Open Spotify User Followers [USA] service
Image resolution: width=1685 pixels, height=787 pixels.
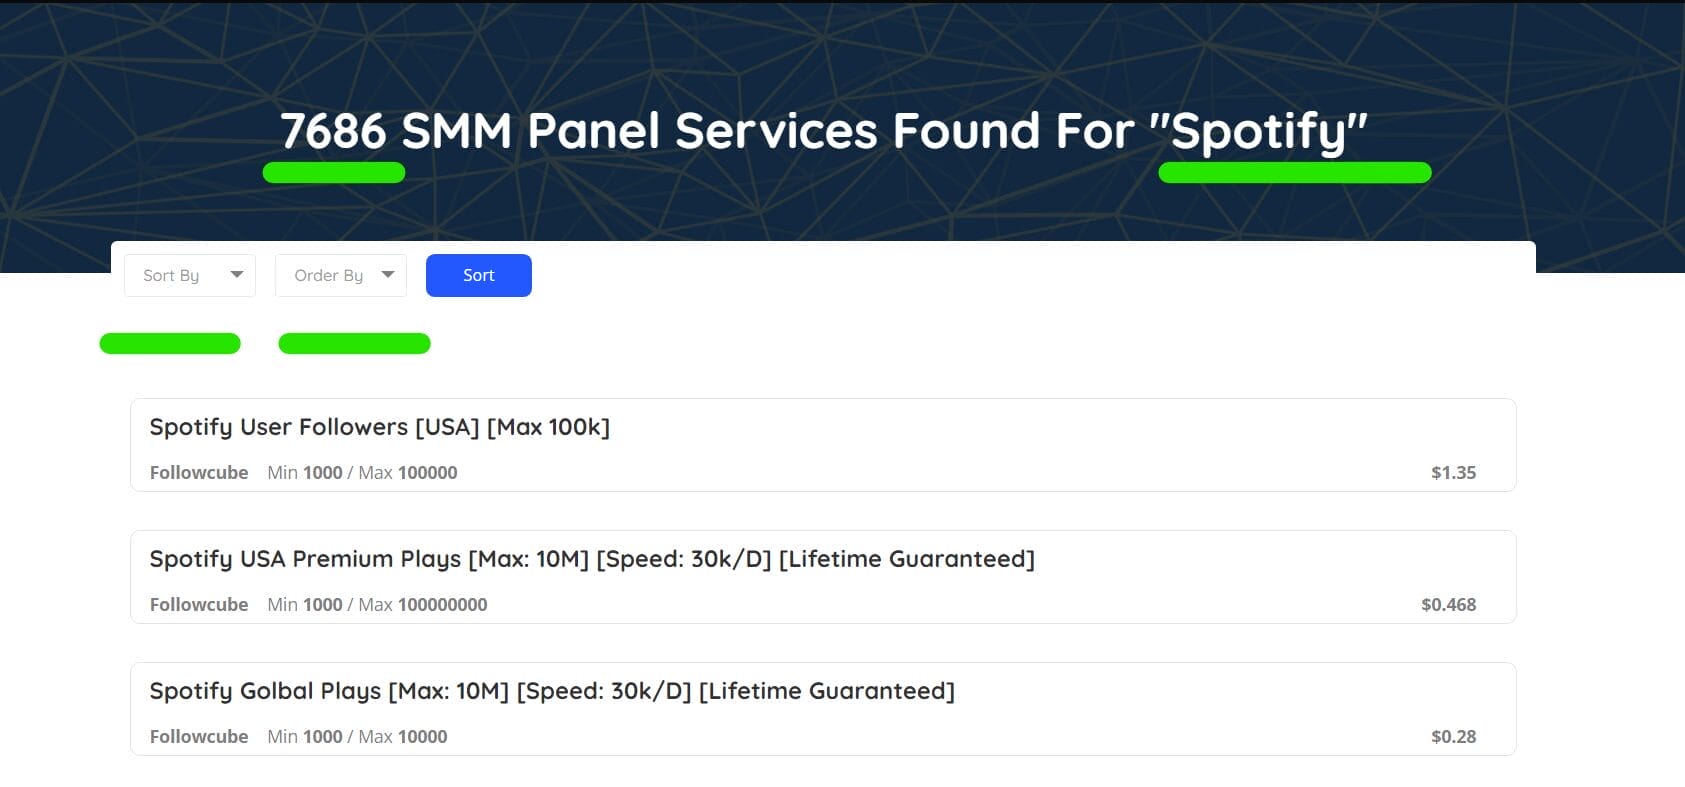(x=379, y=427)
